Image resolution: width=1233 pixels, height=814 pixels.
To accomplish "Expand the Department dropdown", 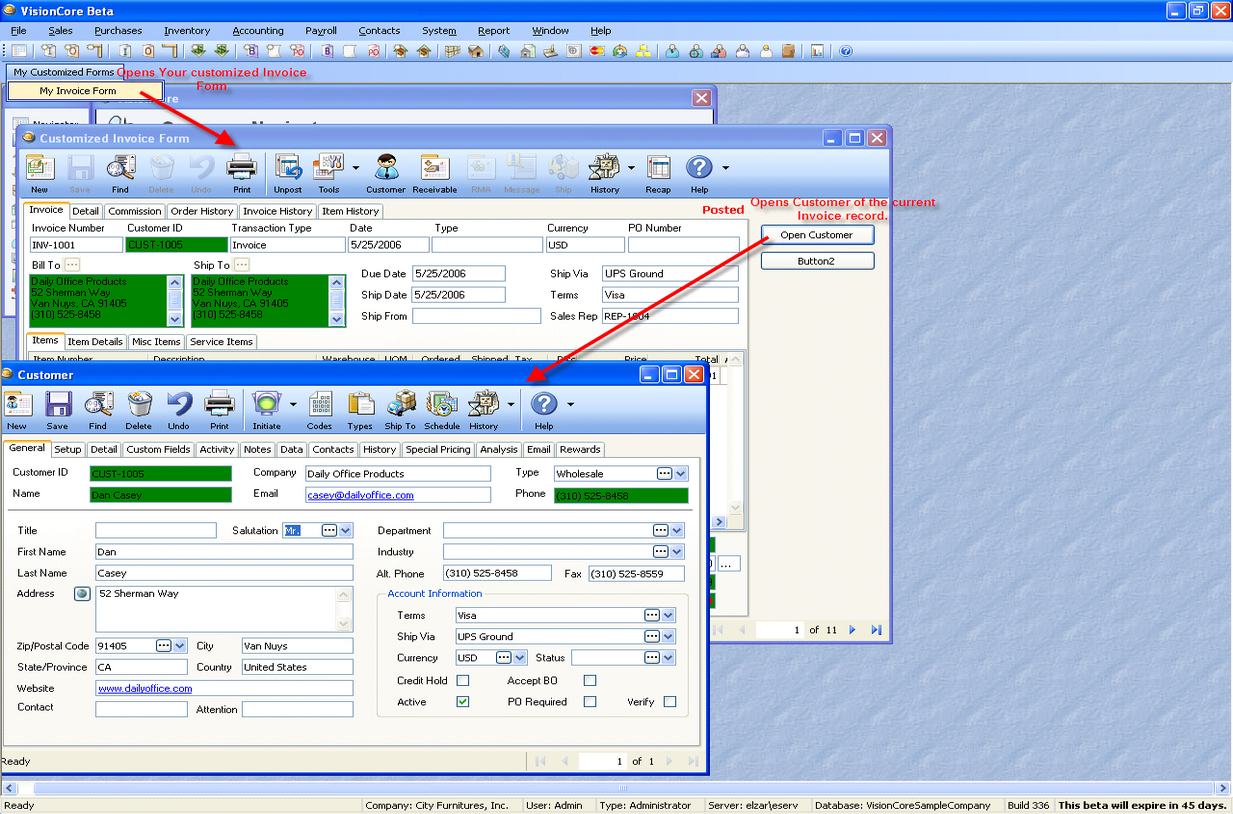I will 677,531.
